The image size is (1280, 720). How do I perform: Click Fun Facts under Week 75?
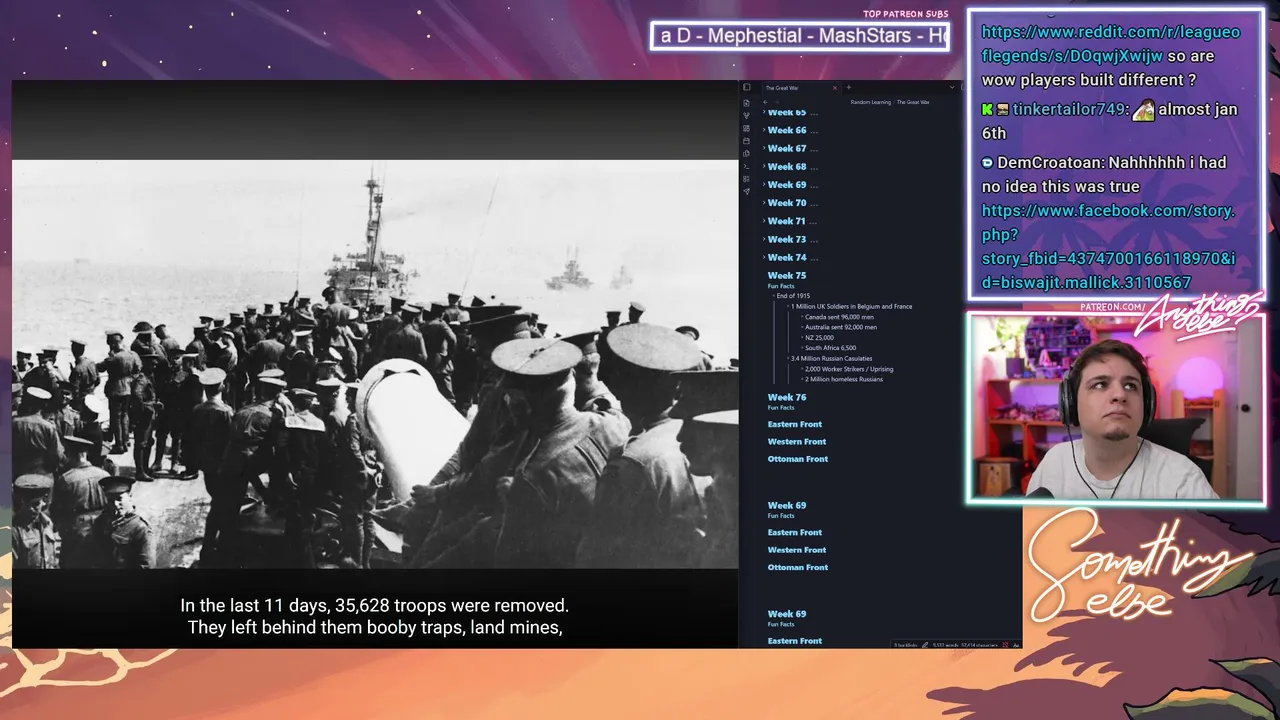click(x=781, y=286)
